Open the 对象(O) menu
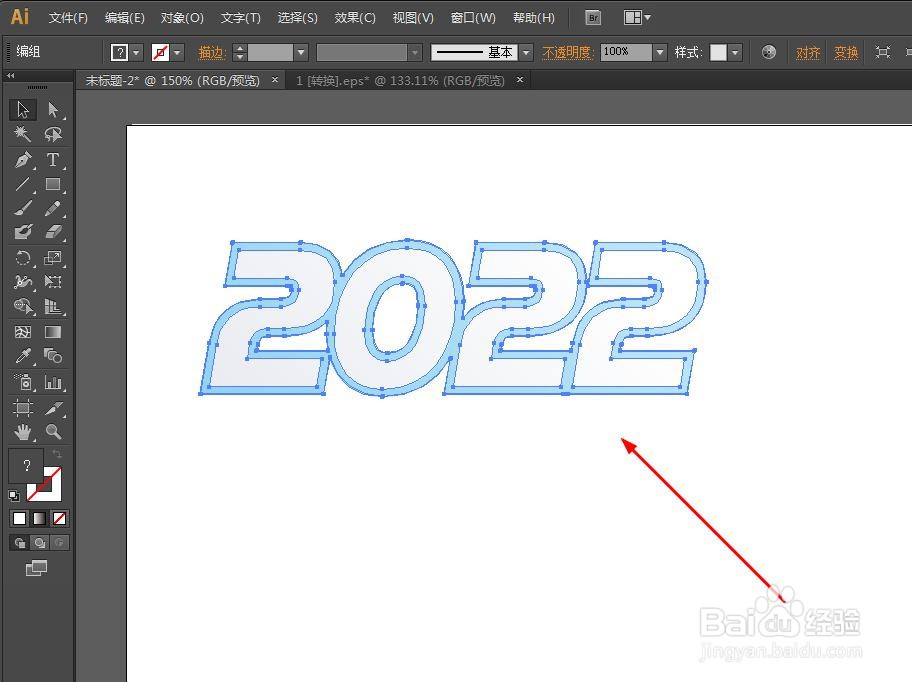 pos(182,18)
